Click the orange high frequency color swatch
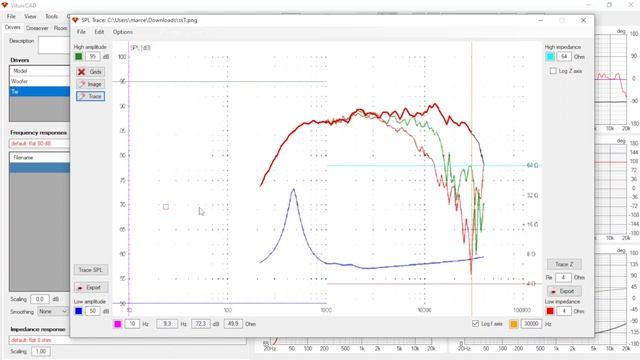This screenshot has height=360, width=640. (513, 324)
